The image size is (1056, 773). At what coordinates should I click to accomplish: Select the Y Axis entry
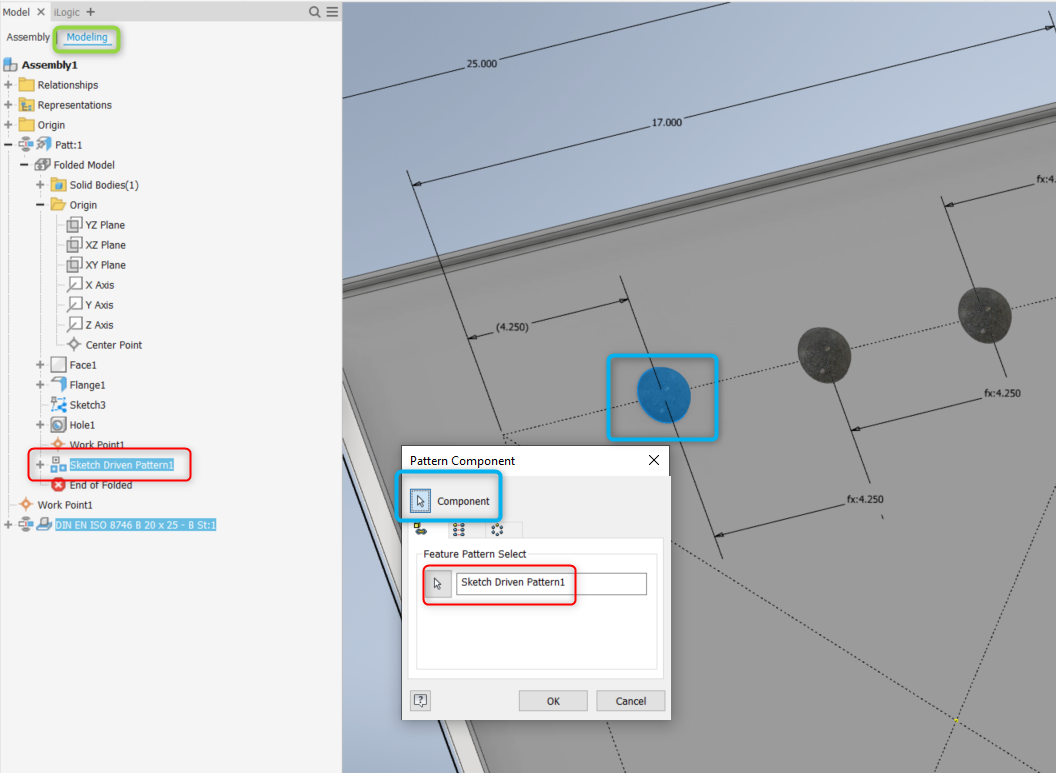tap(99, 305)
